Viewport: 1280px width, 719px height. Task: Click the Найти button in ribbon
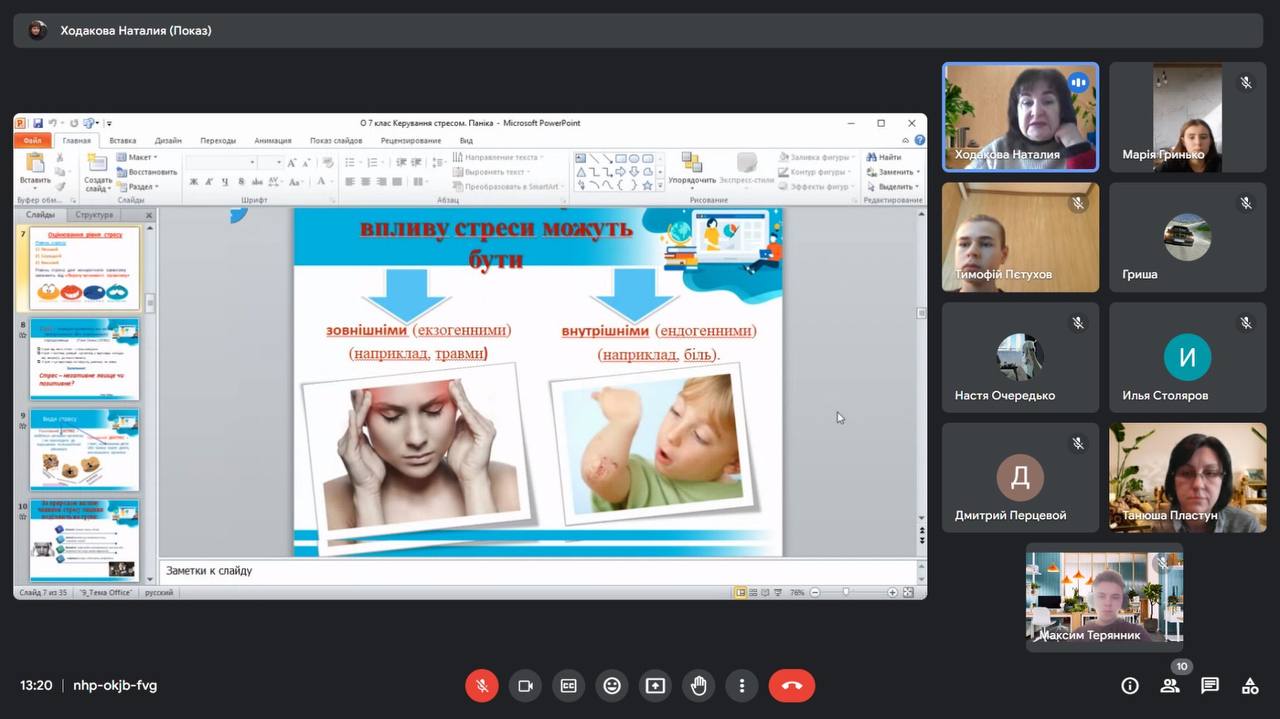click(x=884, y=157)
